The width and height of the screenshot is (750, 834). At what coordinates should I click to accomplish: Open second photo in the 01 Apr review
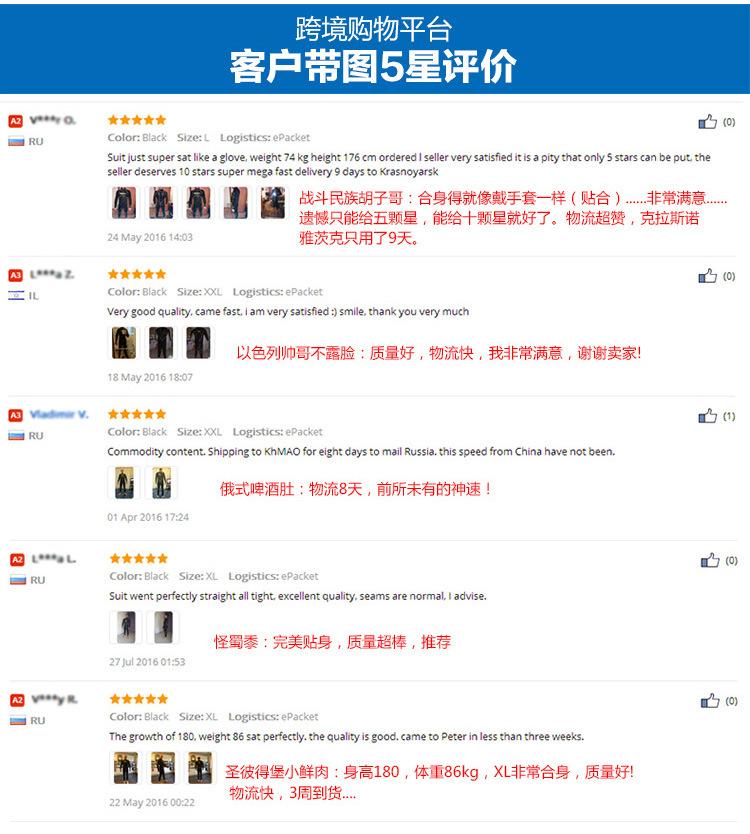tap(161, 482)
